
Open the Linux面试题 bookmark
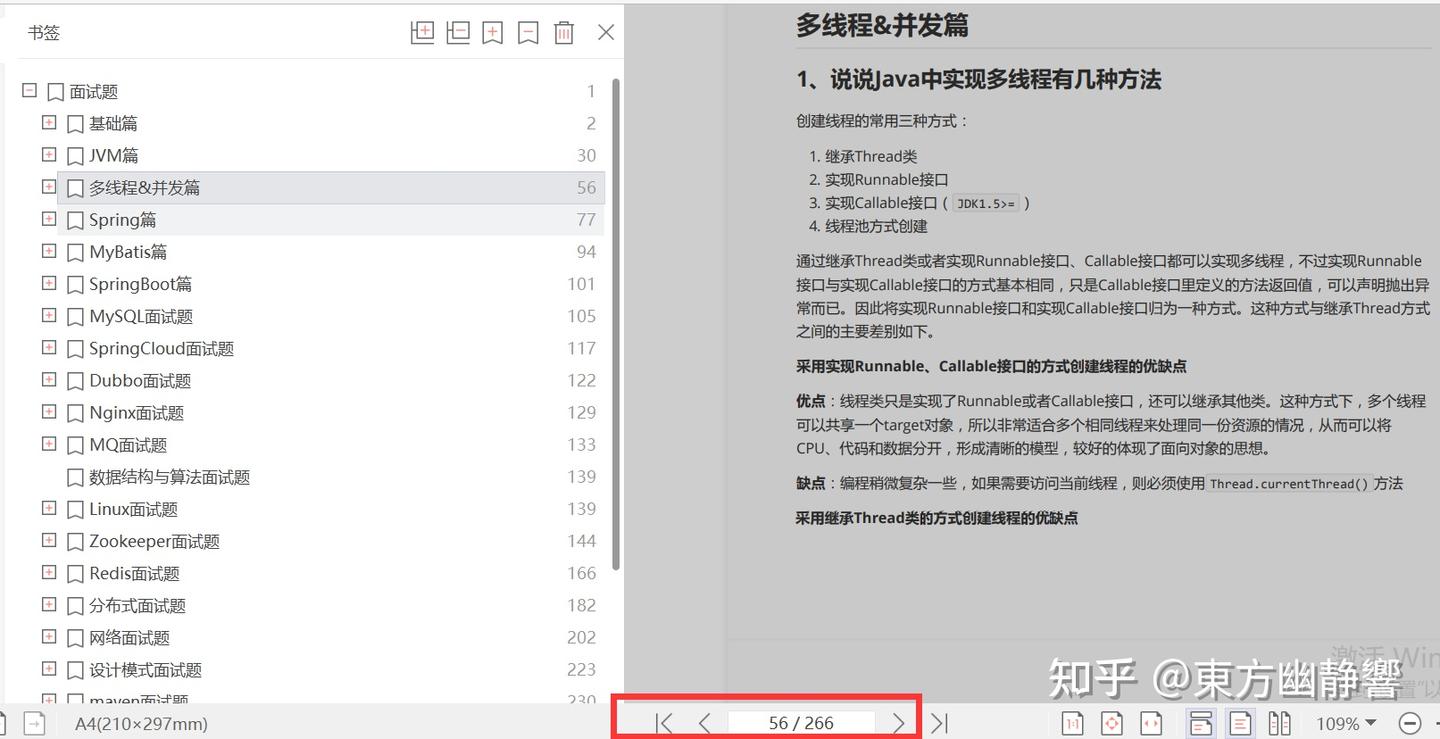click(x=133, y=509)
